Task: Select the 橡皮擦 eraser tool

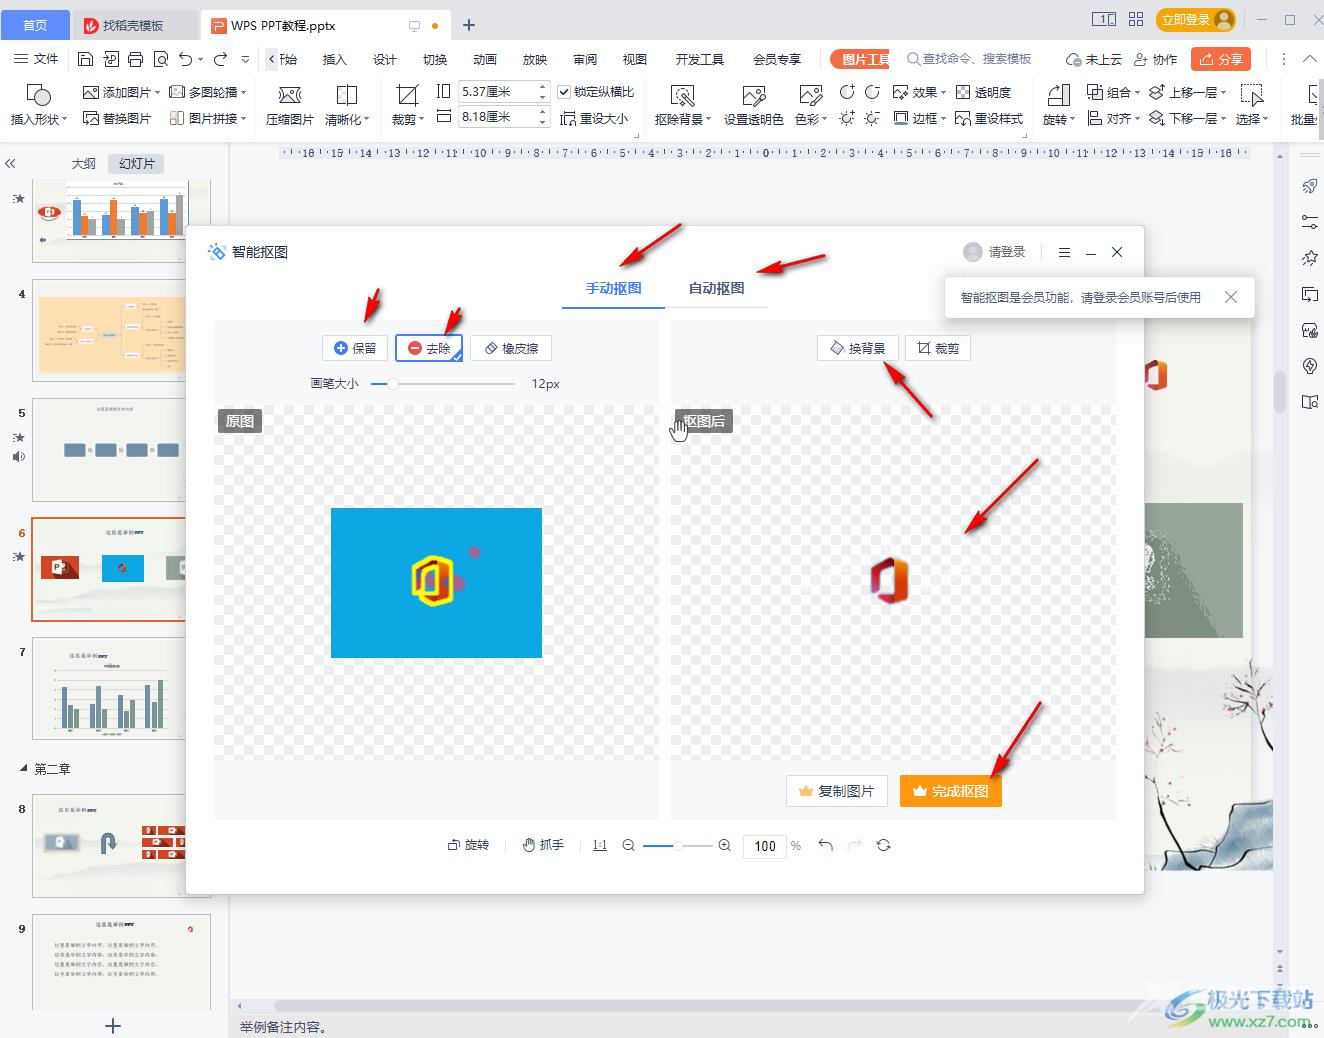Action: tap(511, 348)
